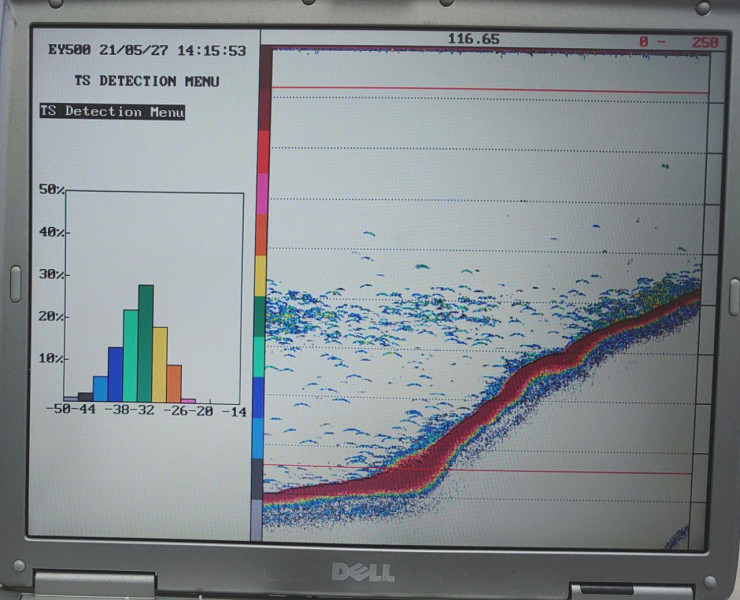The width and height of the screenshot is (740, 600).
Task: Click the yellow swatch in the vertical color scale
Action: [262, 276]
